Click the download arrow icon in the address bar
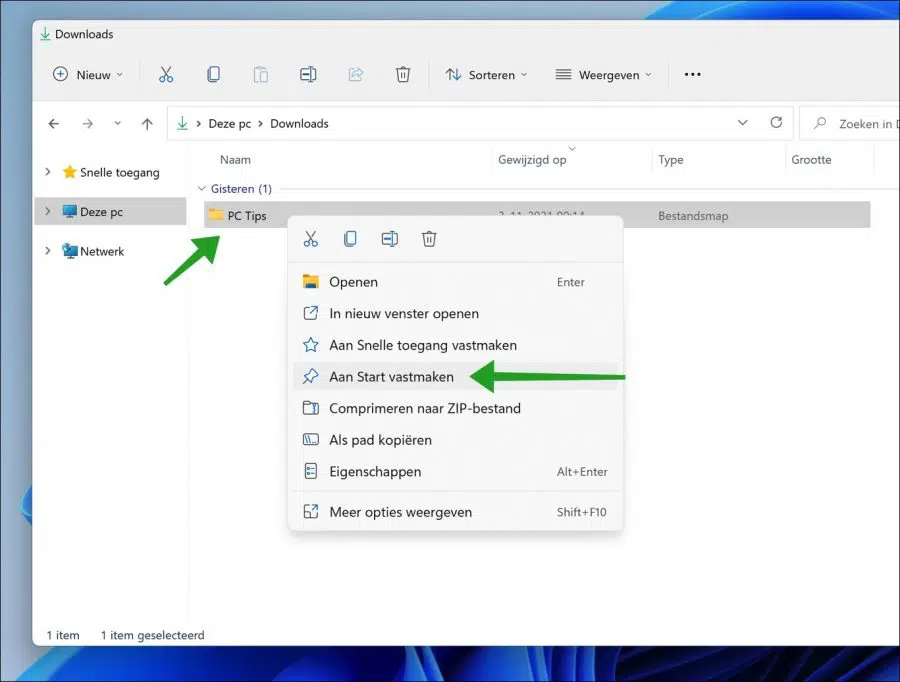Screen dimensions: 900x682 pyautogui.click(x=182, y=123)
